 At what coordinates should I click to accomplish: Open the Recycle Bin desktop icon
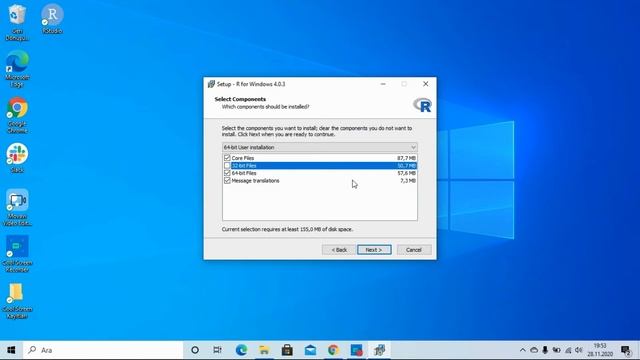[x=17, y=22]
